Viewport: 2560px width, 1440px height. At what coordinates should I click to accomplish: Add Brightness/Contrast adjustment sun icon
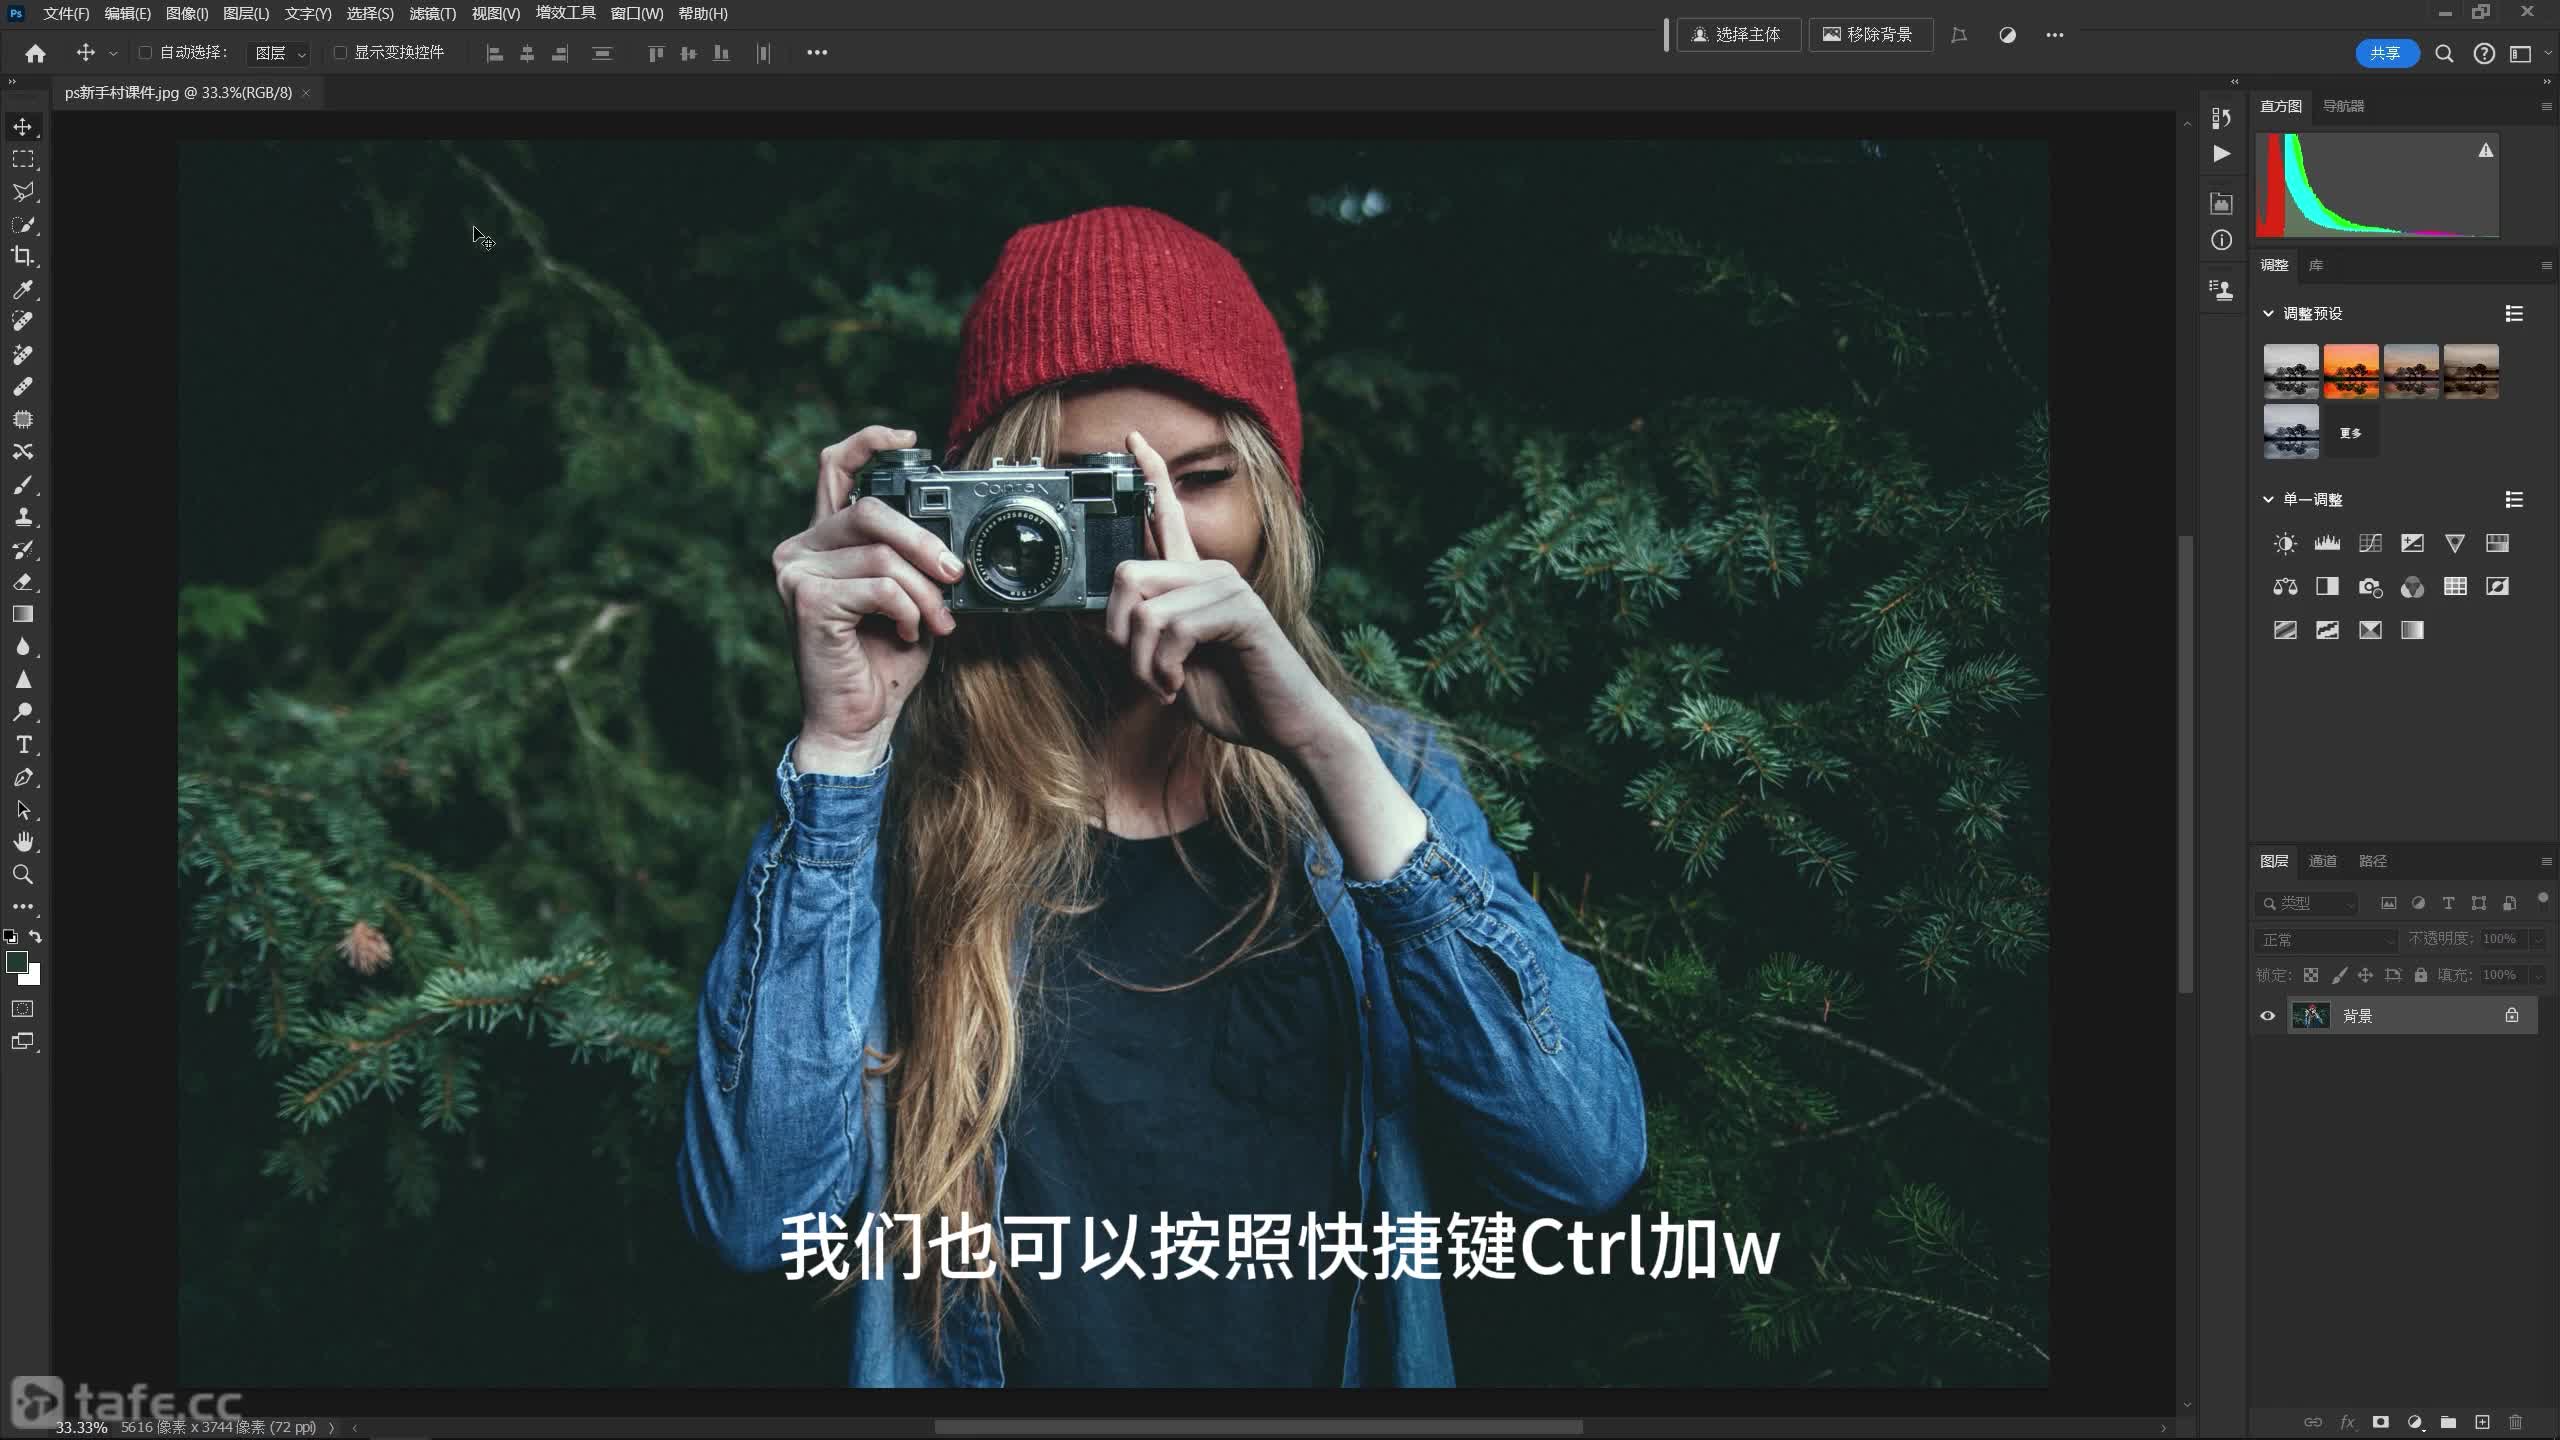click(2285, 543)
